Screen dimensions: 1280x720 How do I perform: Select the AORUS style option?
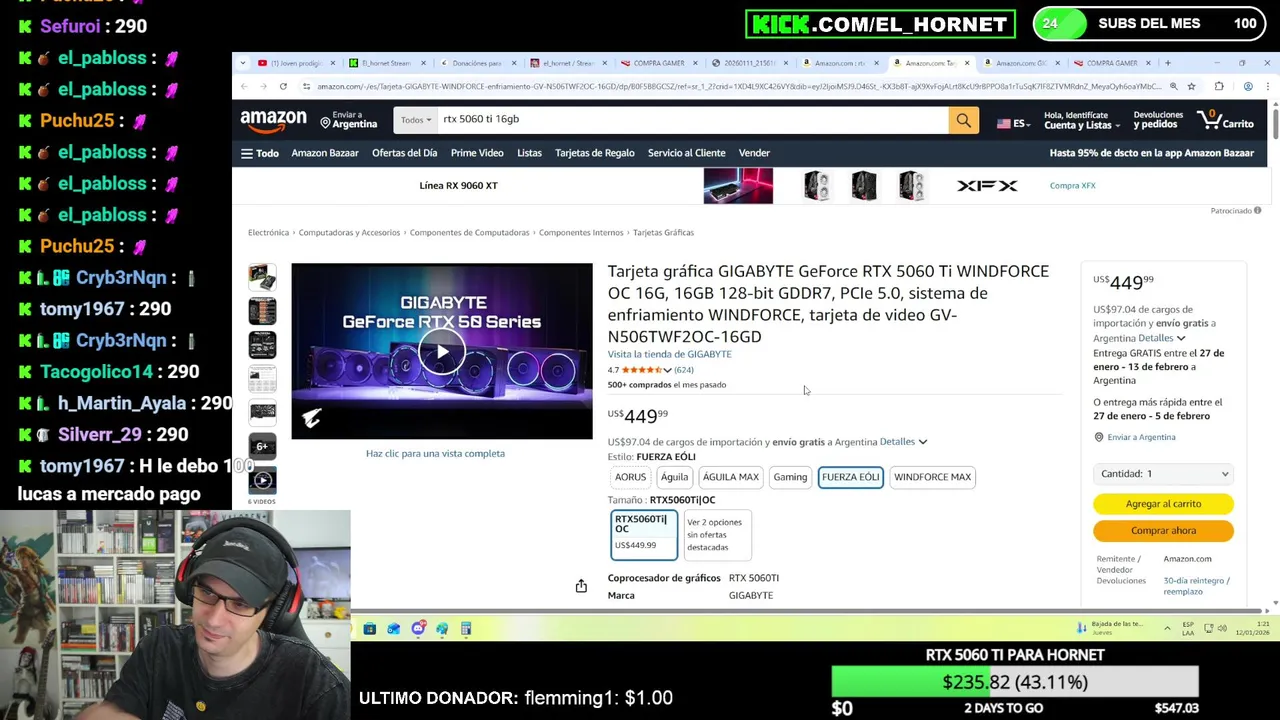coord(630,477)
